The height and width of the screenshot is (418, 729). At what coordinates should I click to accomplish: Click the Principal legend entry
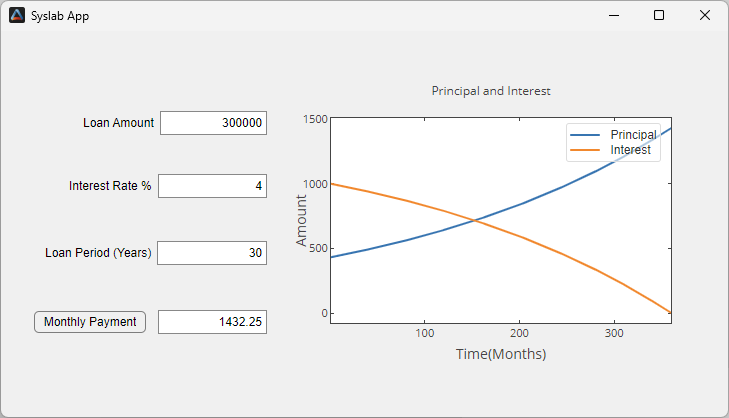(x=633, y=135)
